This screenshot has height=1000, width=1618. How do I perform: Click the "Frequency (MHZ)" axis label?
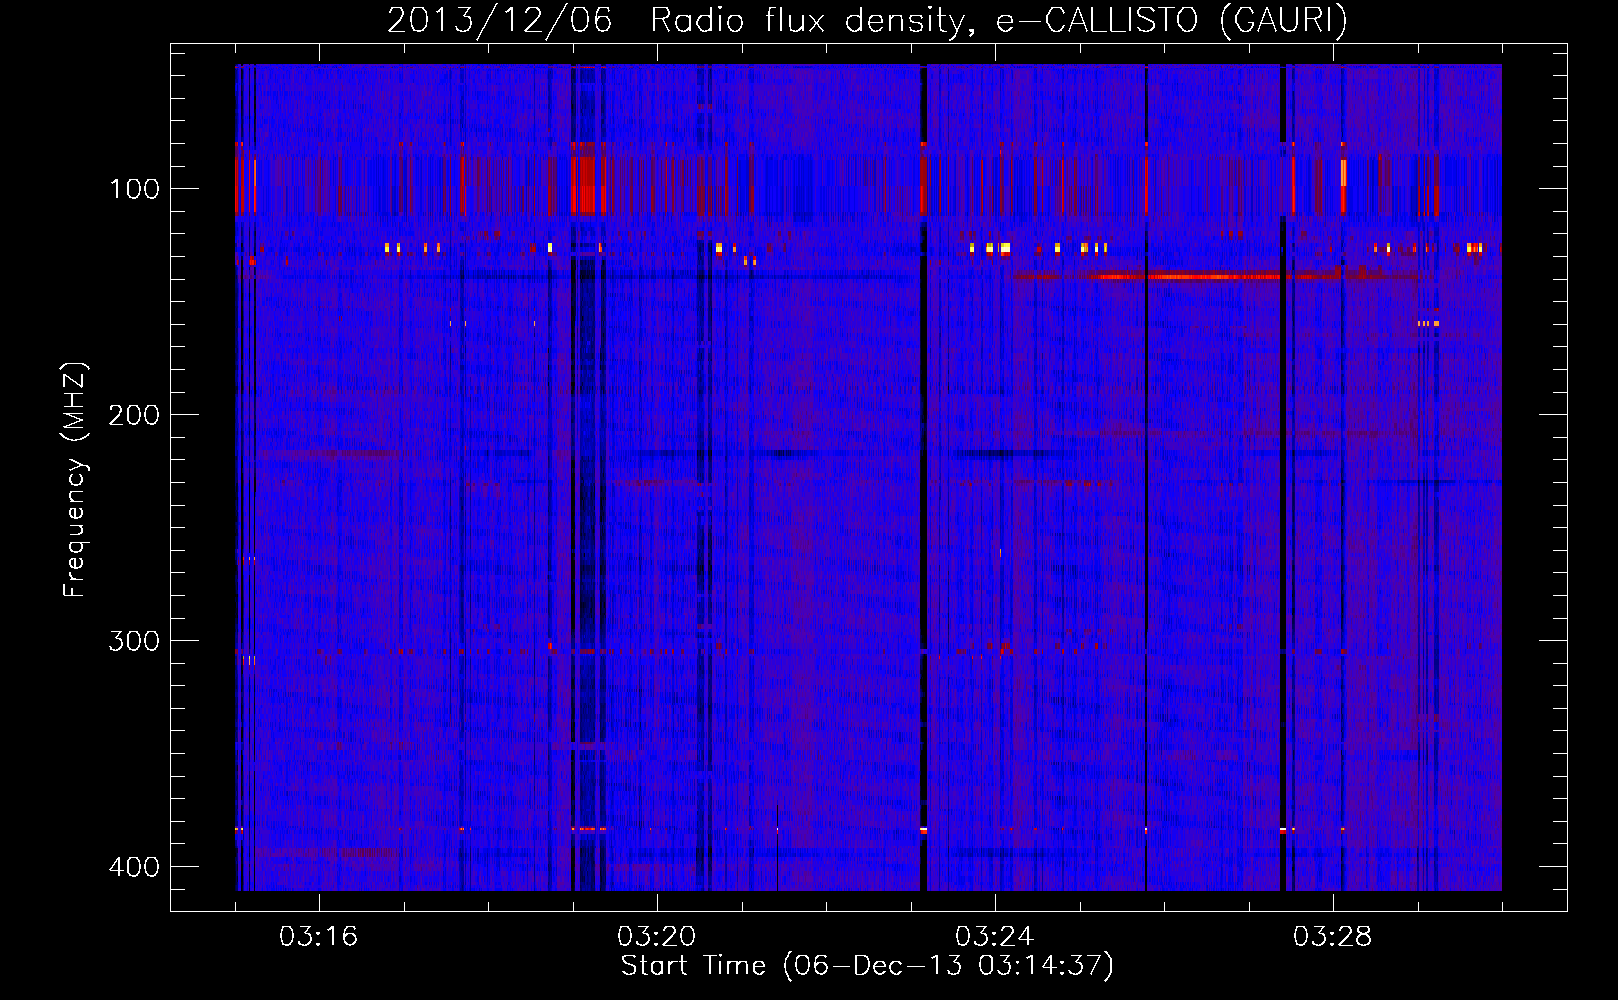pyautogui.click(x=75, y=480)
